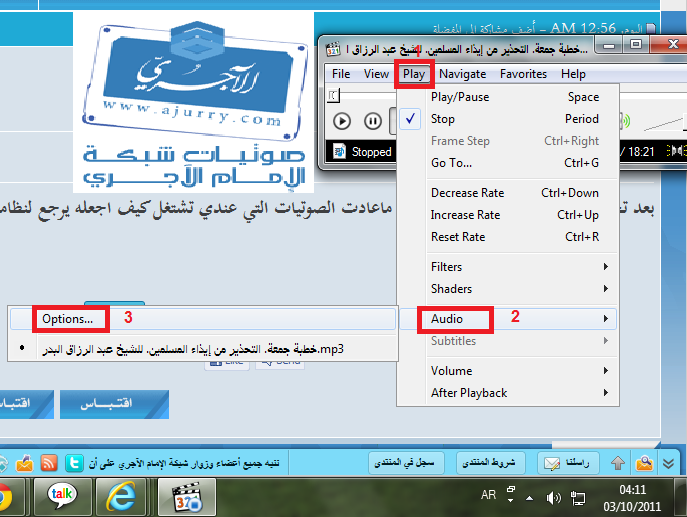Click Media Player Classic taskbar icon
The height and width of the screenshot is (517, 687).
point(187,494)
